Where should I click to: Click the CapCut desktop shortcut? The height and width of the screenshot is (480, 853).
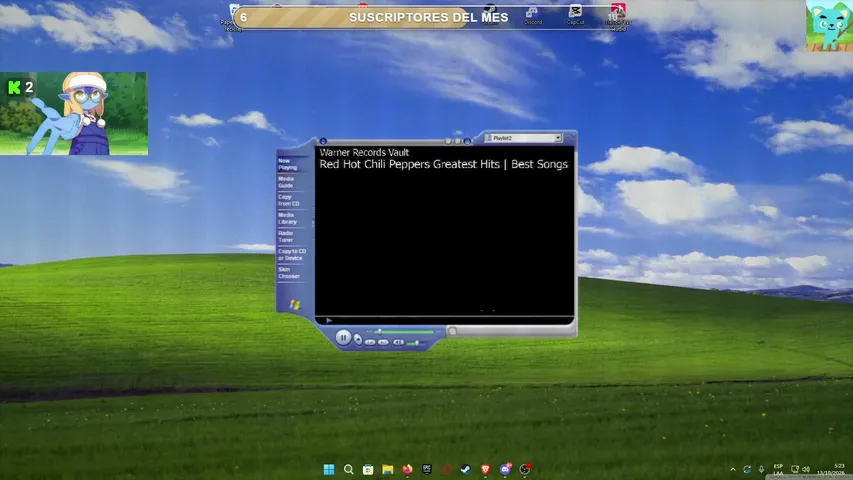click(x=576, y=14)
